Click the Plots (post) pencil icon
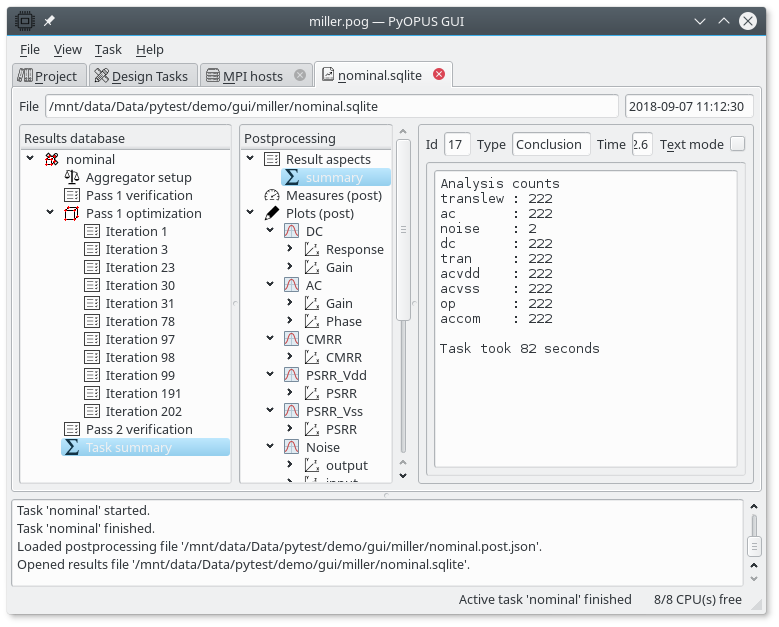 (x=271, y=213)
